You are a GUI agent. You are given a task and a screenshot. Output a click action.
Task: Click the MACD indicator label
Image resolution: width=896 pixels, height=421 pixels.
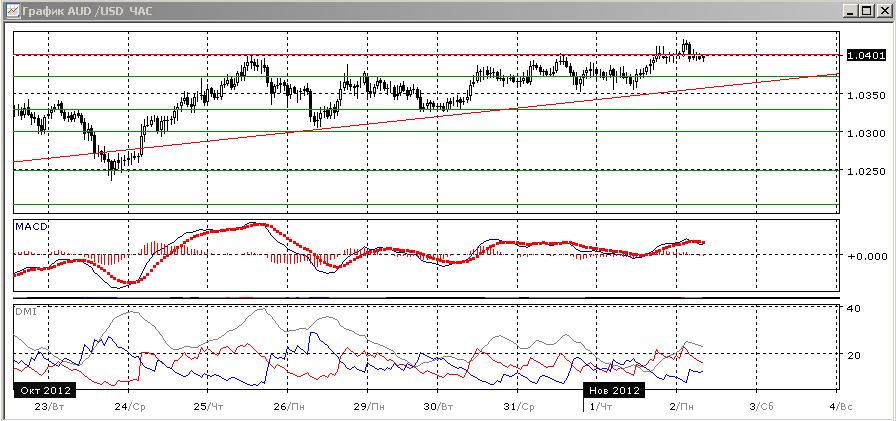[x=27, y=227]
